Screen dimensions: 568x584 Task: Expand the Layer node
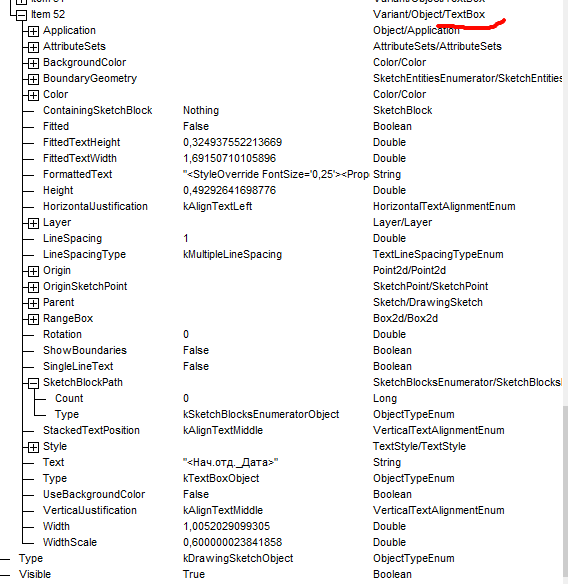(x=33, y=223)
